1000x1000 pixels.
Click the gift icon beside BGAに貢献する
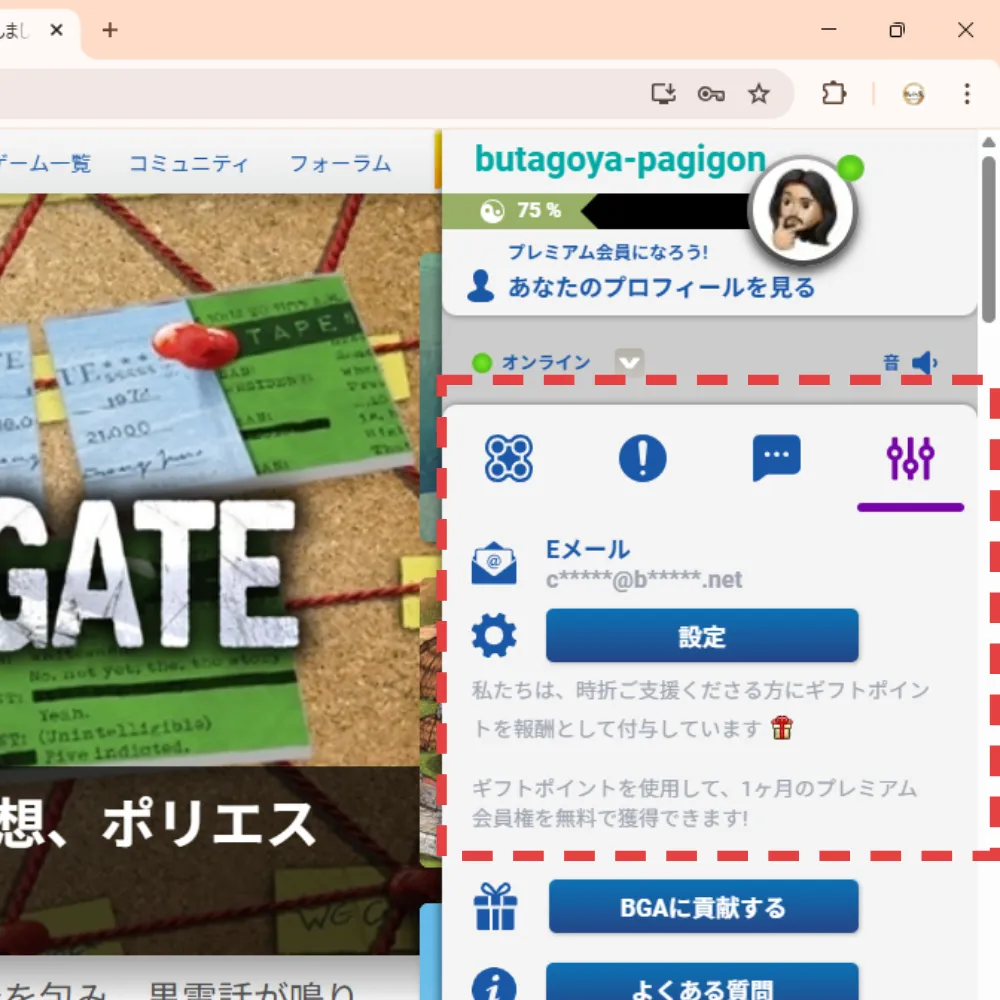(x=496, y=906)
